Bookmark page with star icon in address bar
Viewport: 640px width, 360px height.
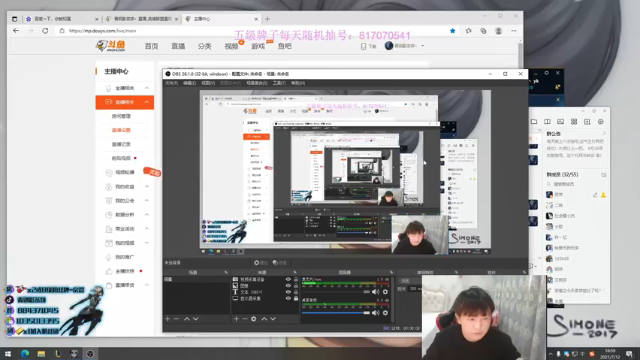click(x=453, y=31)
